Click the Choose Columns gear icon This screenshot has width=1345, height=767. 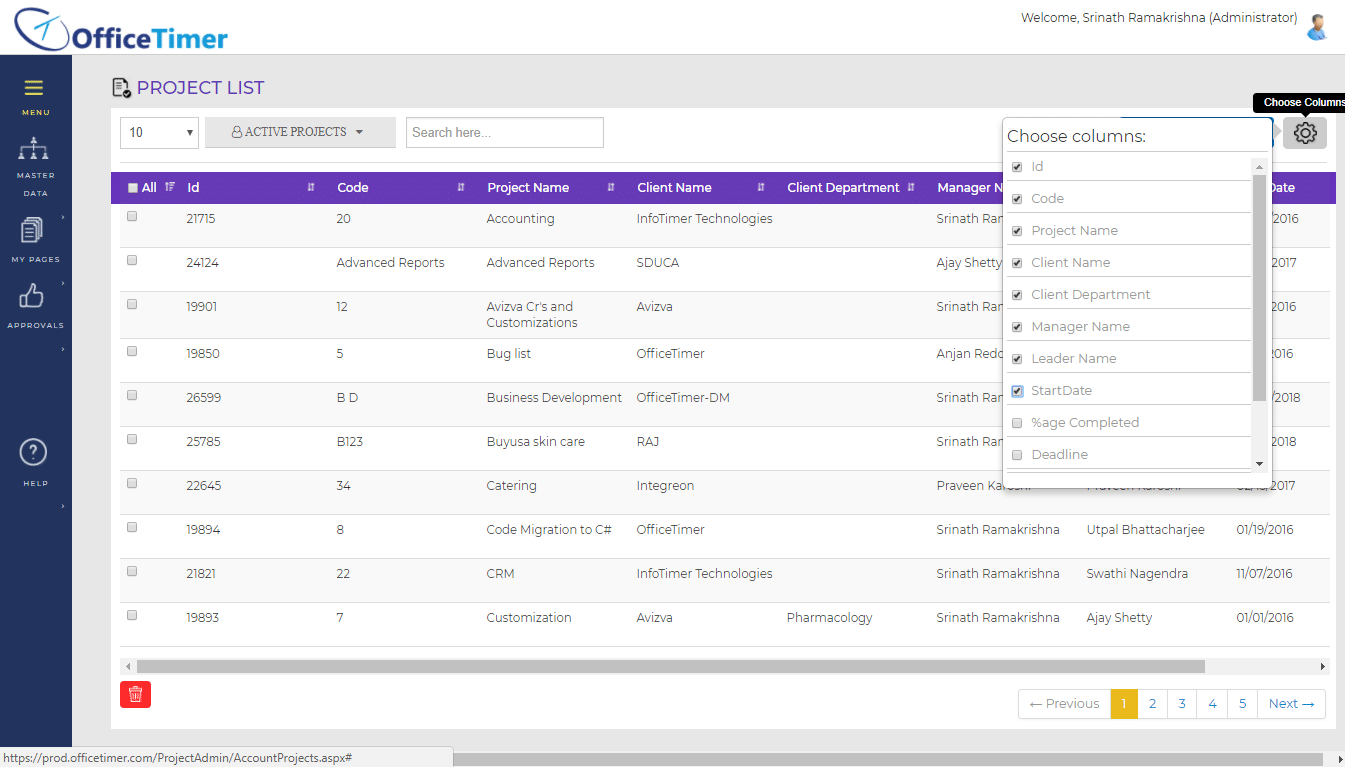(1305, 133)
